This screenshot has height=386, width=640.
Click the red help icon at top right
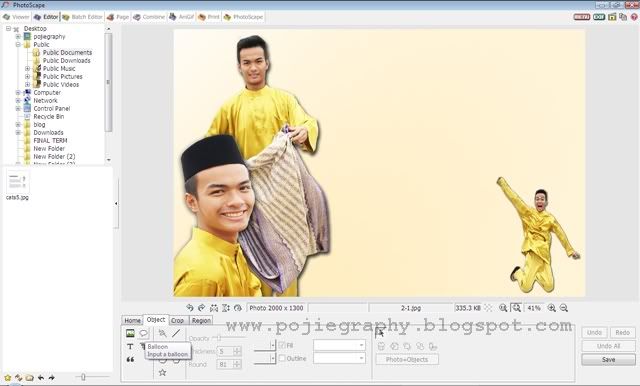pos(634,17)
